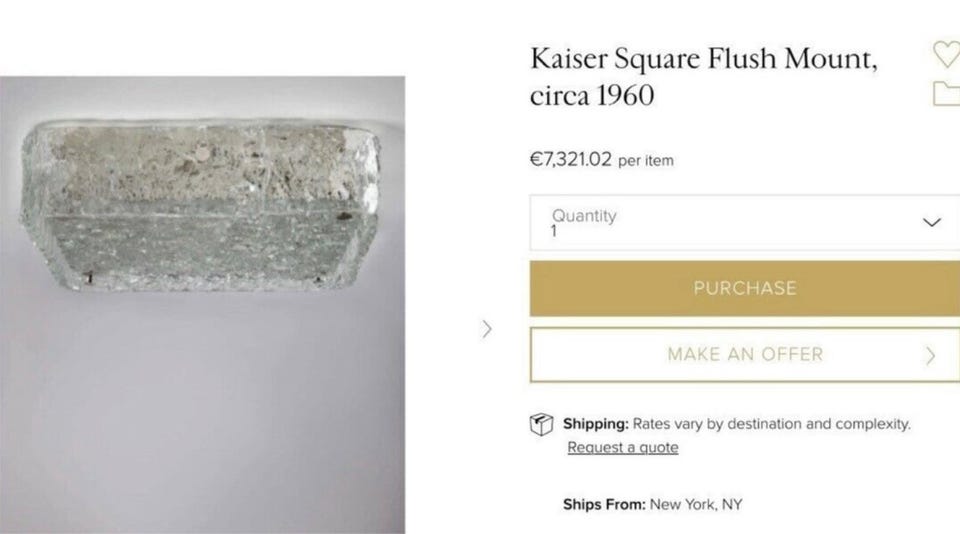
Task: Expand Quantity dropdown using chevron arrow
Action: pyautogui.click(x=932, y=222)
